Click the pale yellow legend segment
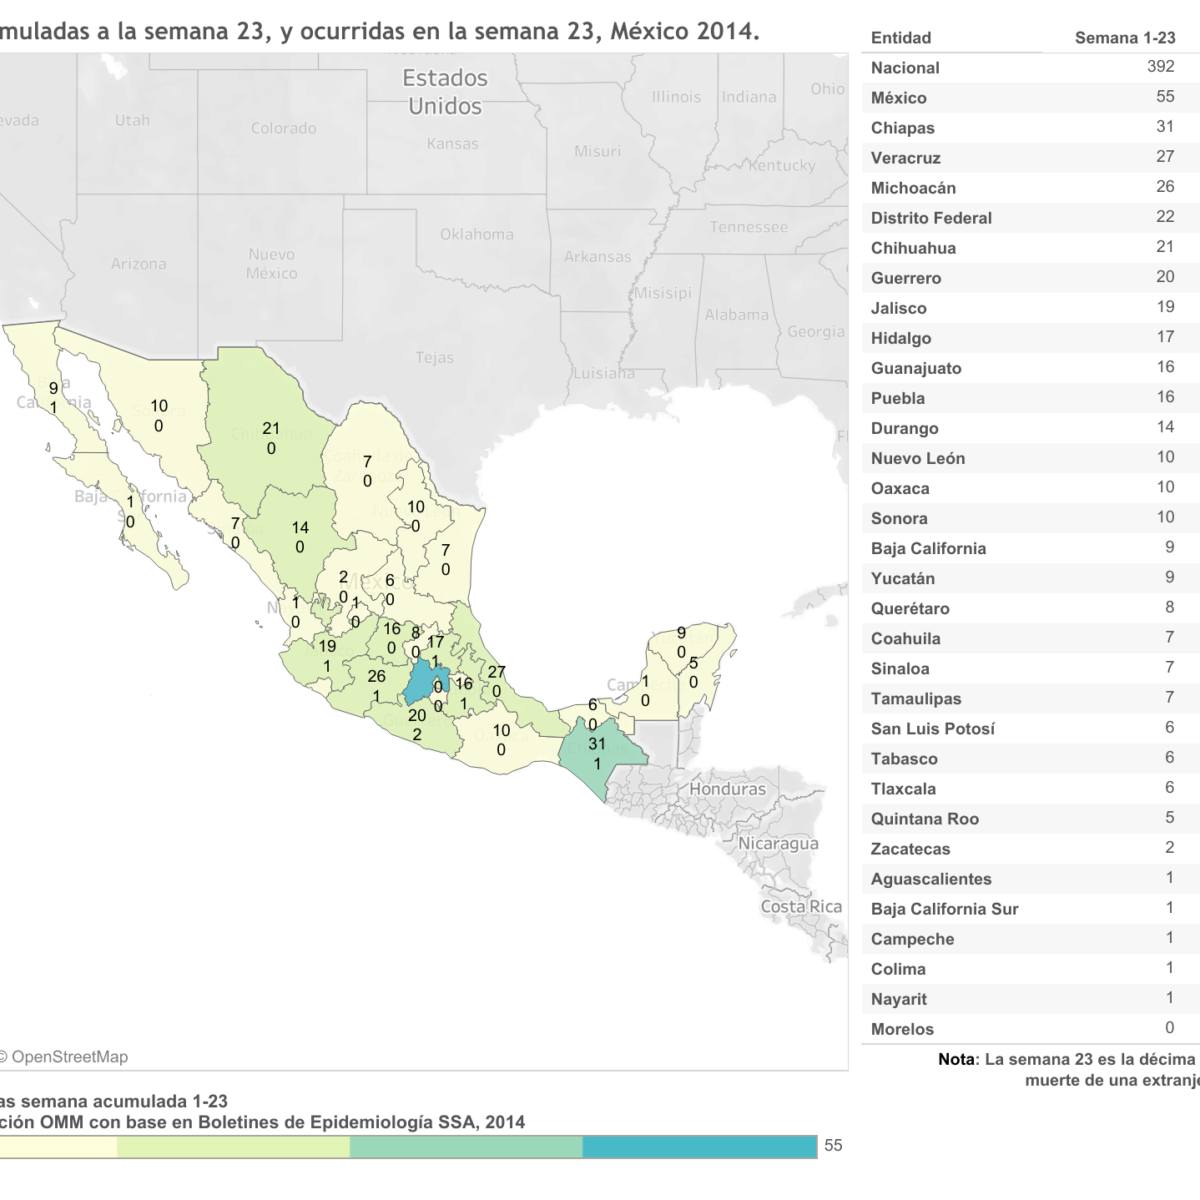 tap(58, 1146)
